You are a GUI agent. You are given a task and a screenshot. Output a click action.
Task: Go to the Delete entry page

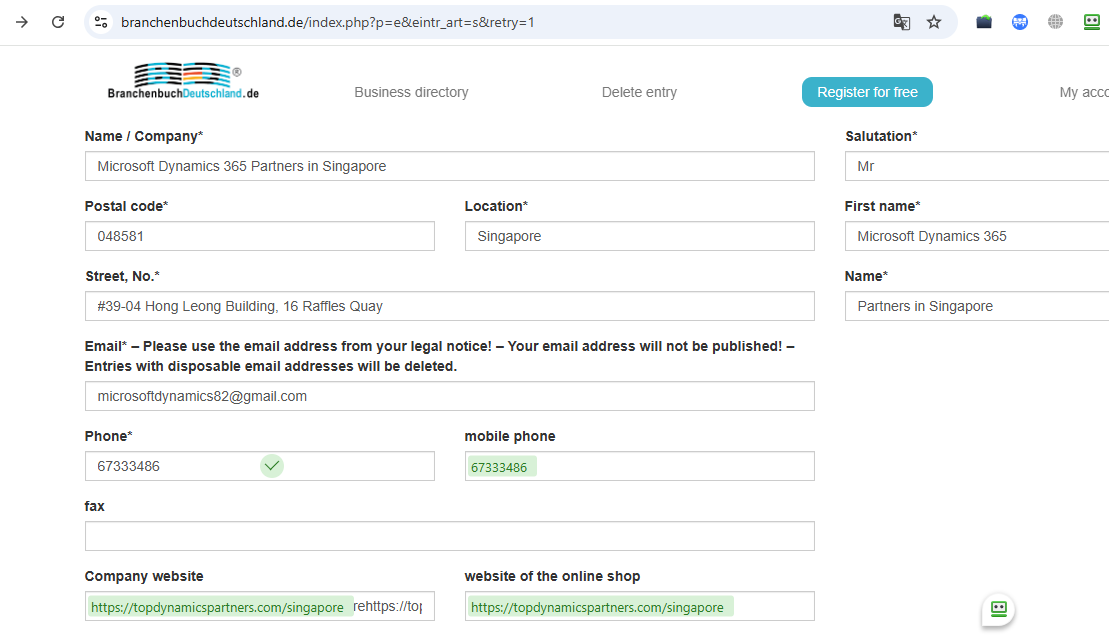pyautogui.click(x=639, y=92)
